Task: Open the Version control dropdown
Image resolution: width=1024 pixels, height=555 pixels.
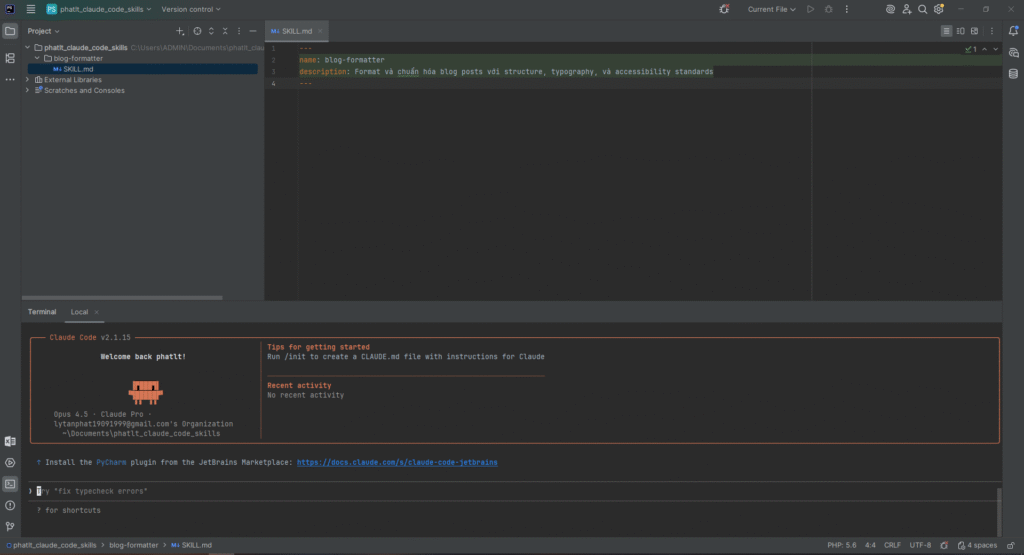Action: pyautogui.click(x=189, y=9)
